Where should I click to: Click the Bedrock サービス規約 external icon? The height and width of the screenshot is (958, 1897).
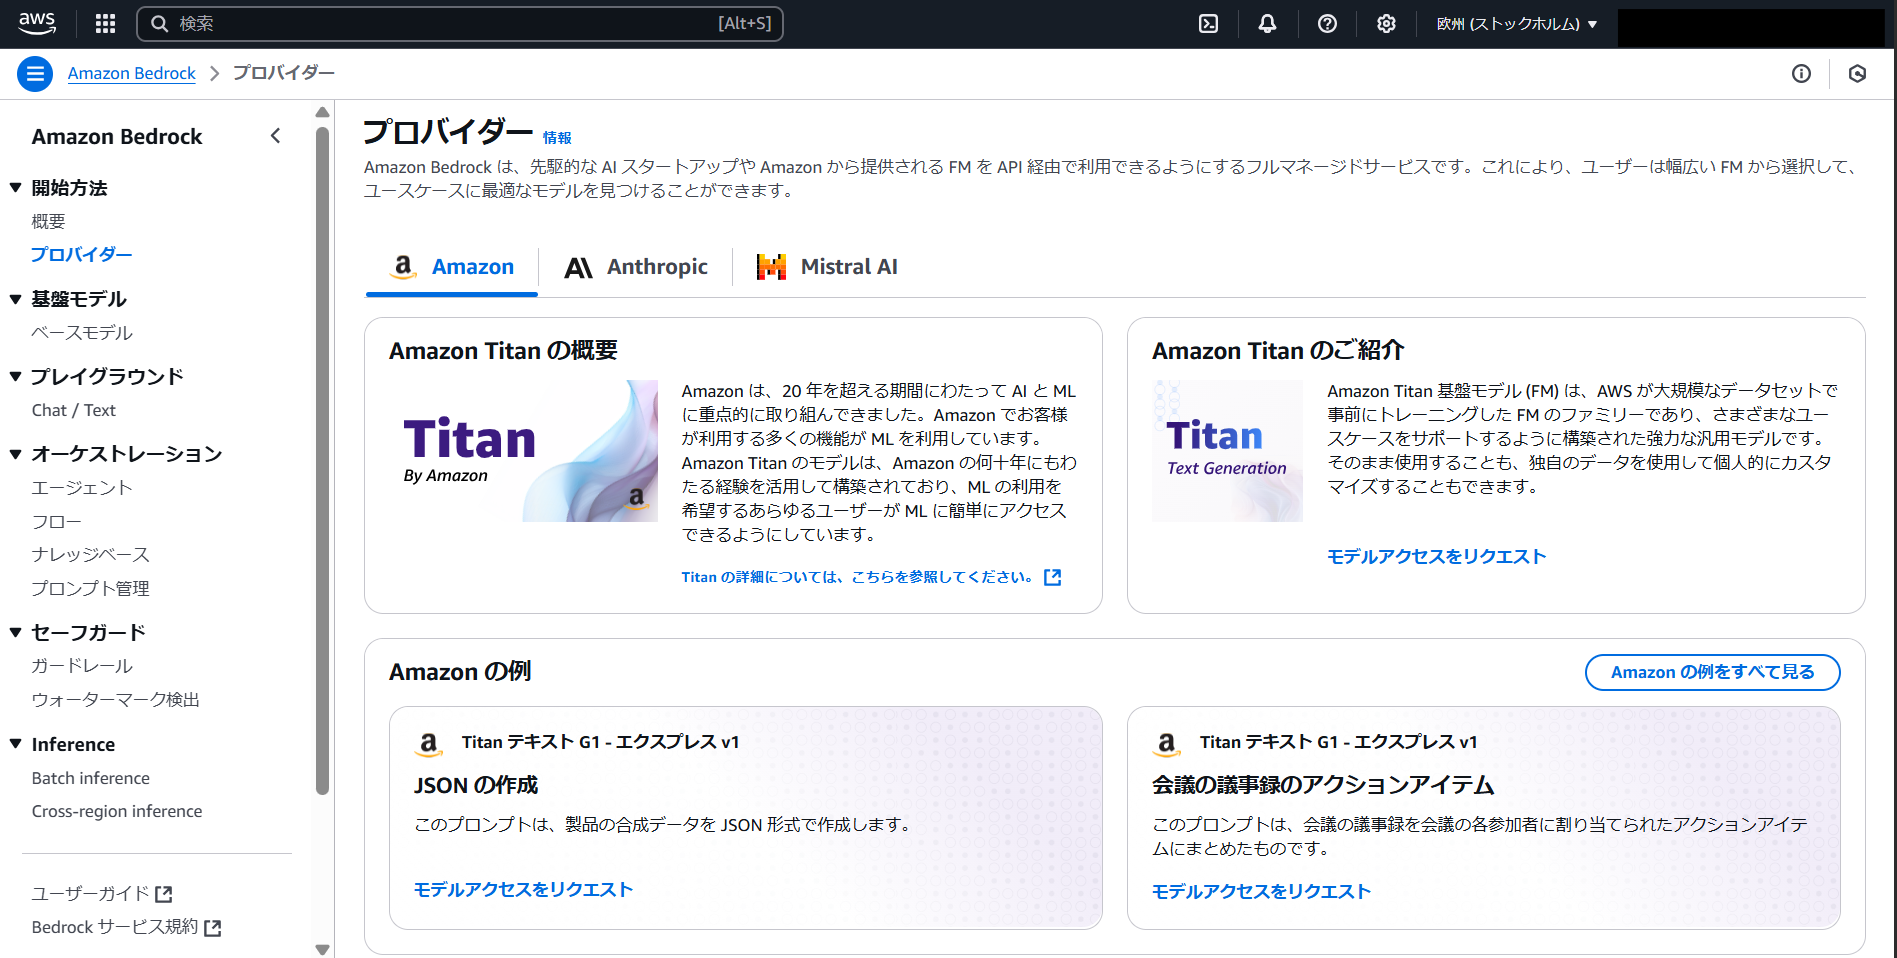tap(212, 928)
